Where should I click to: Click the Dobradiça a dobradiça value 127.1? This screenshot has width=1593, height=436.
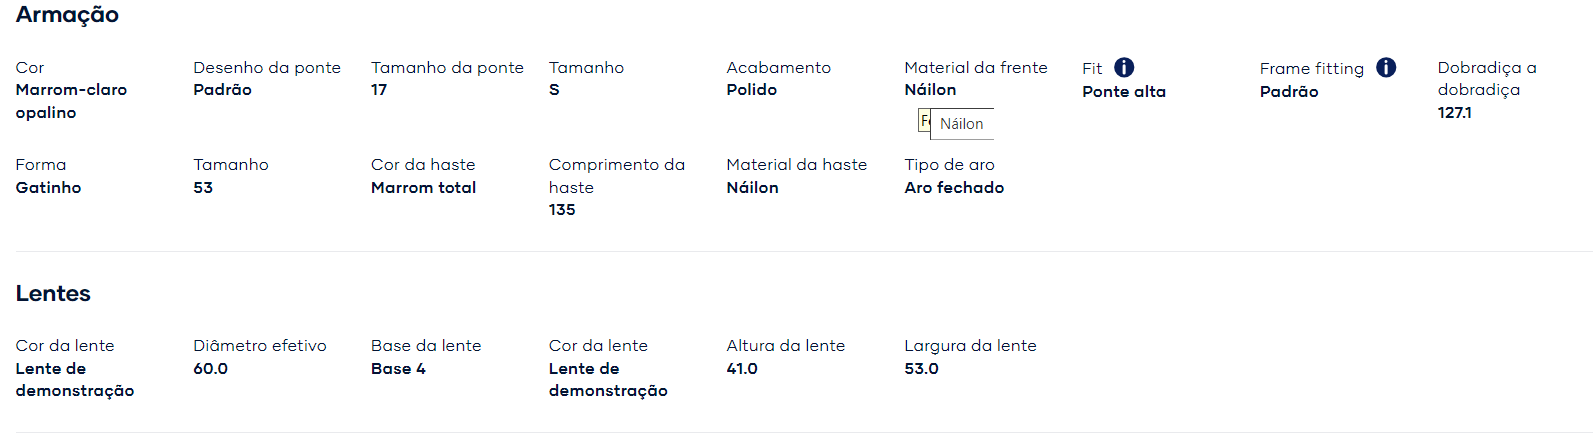pyautogui.click(x=1454, y=112)
